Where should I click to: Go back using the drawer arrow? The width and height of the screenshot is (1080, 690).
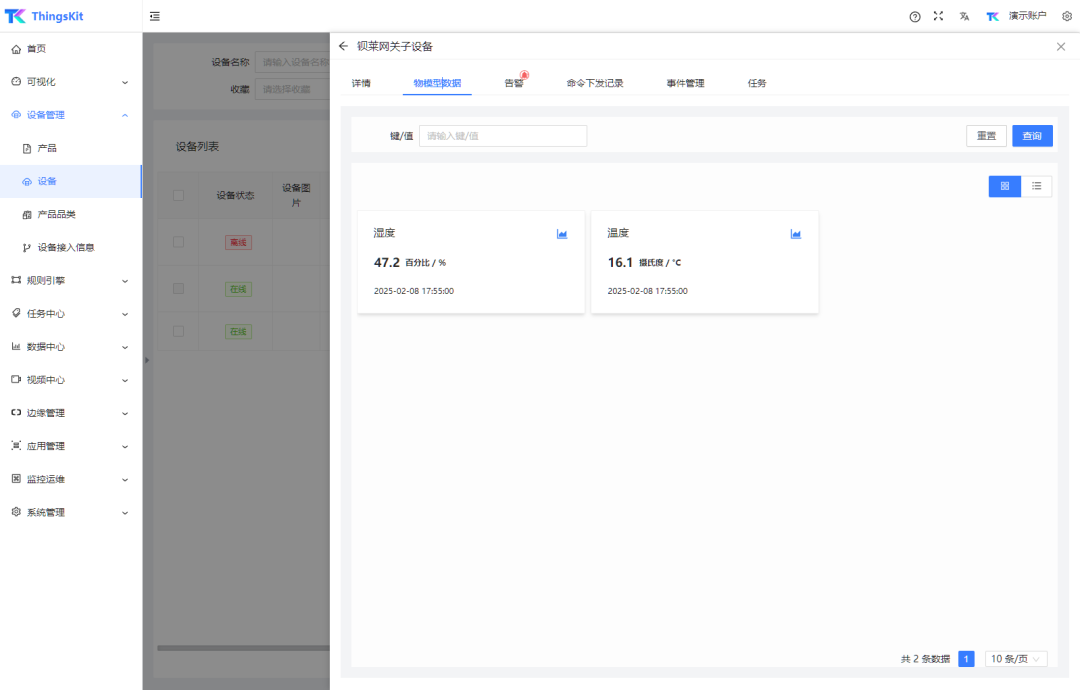(343, 46)
